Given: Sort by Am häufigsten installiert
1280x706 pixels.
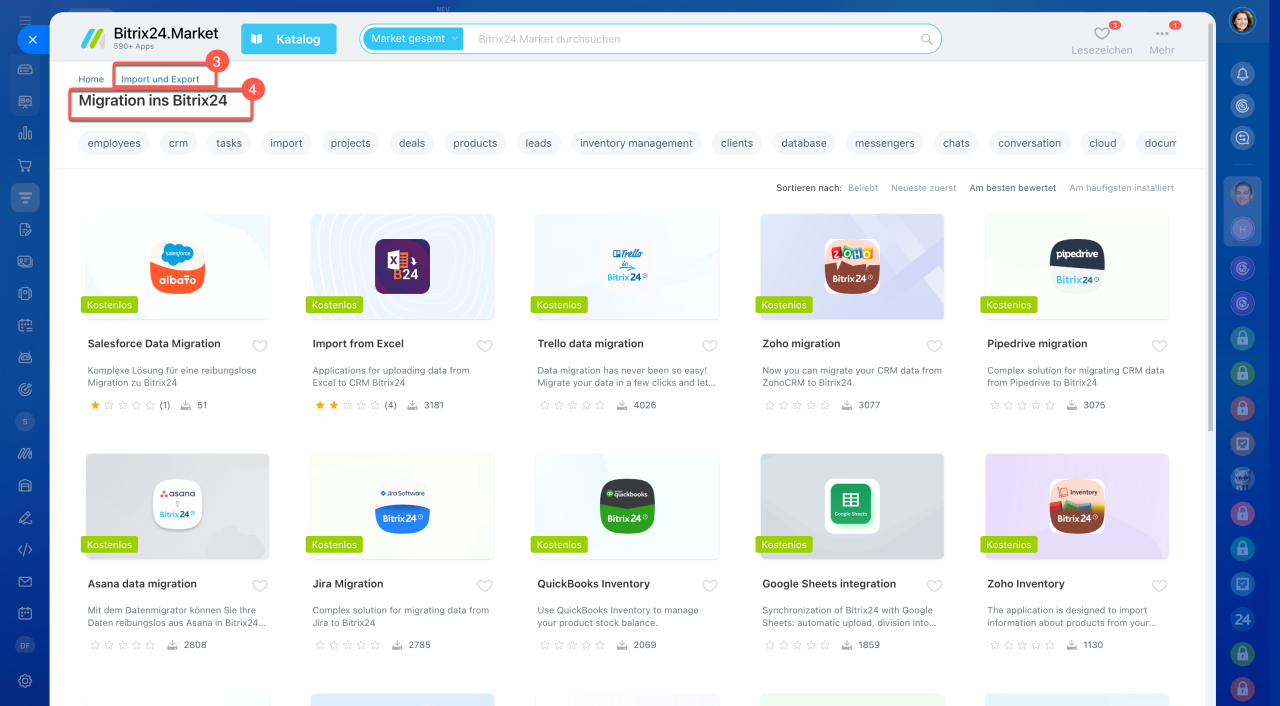Looking at the screenshot, I should 1122,188.
